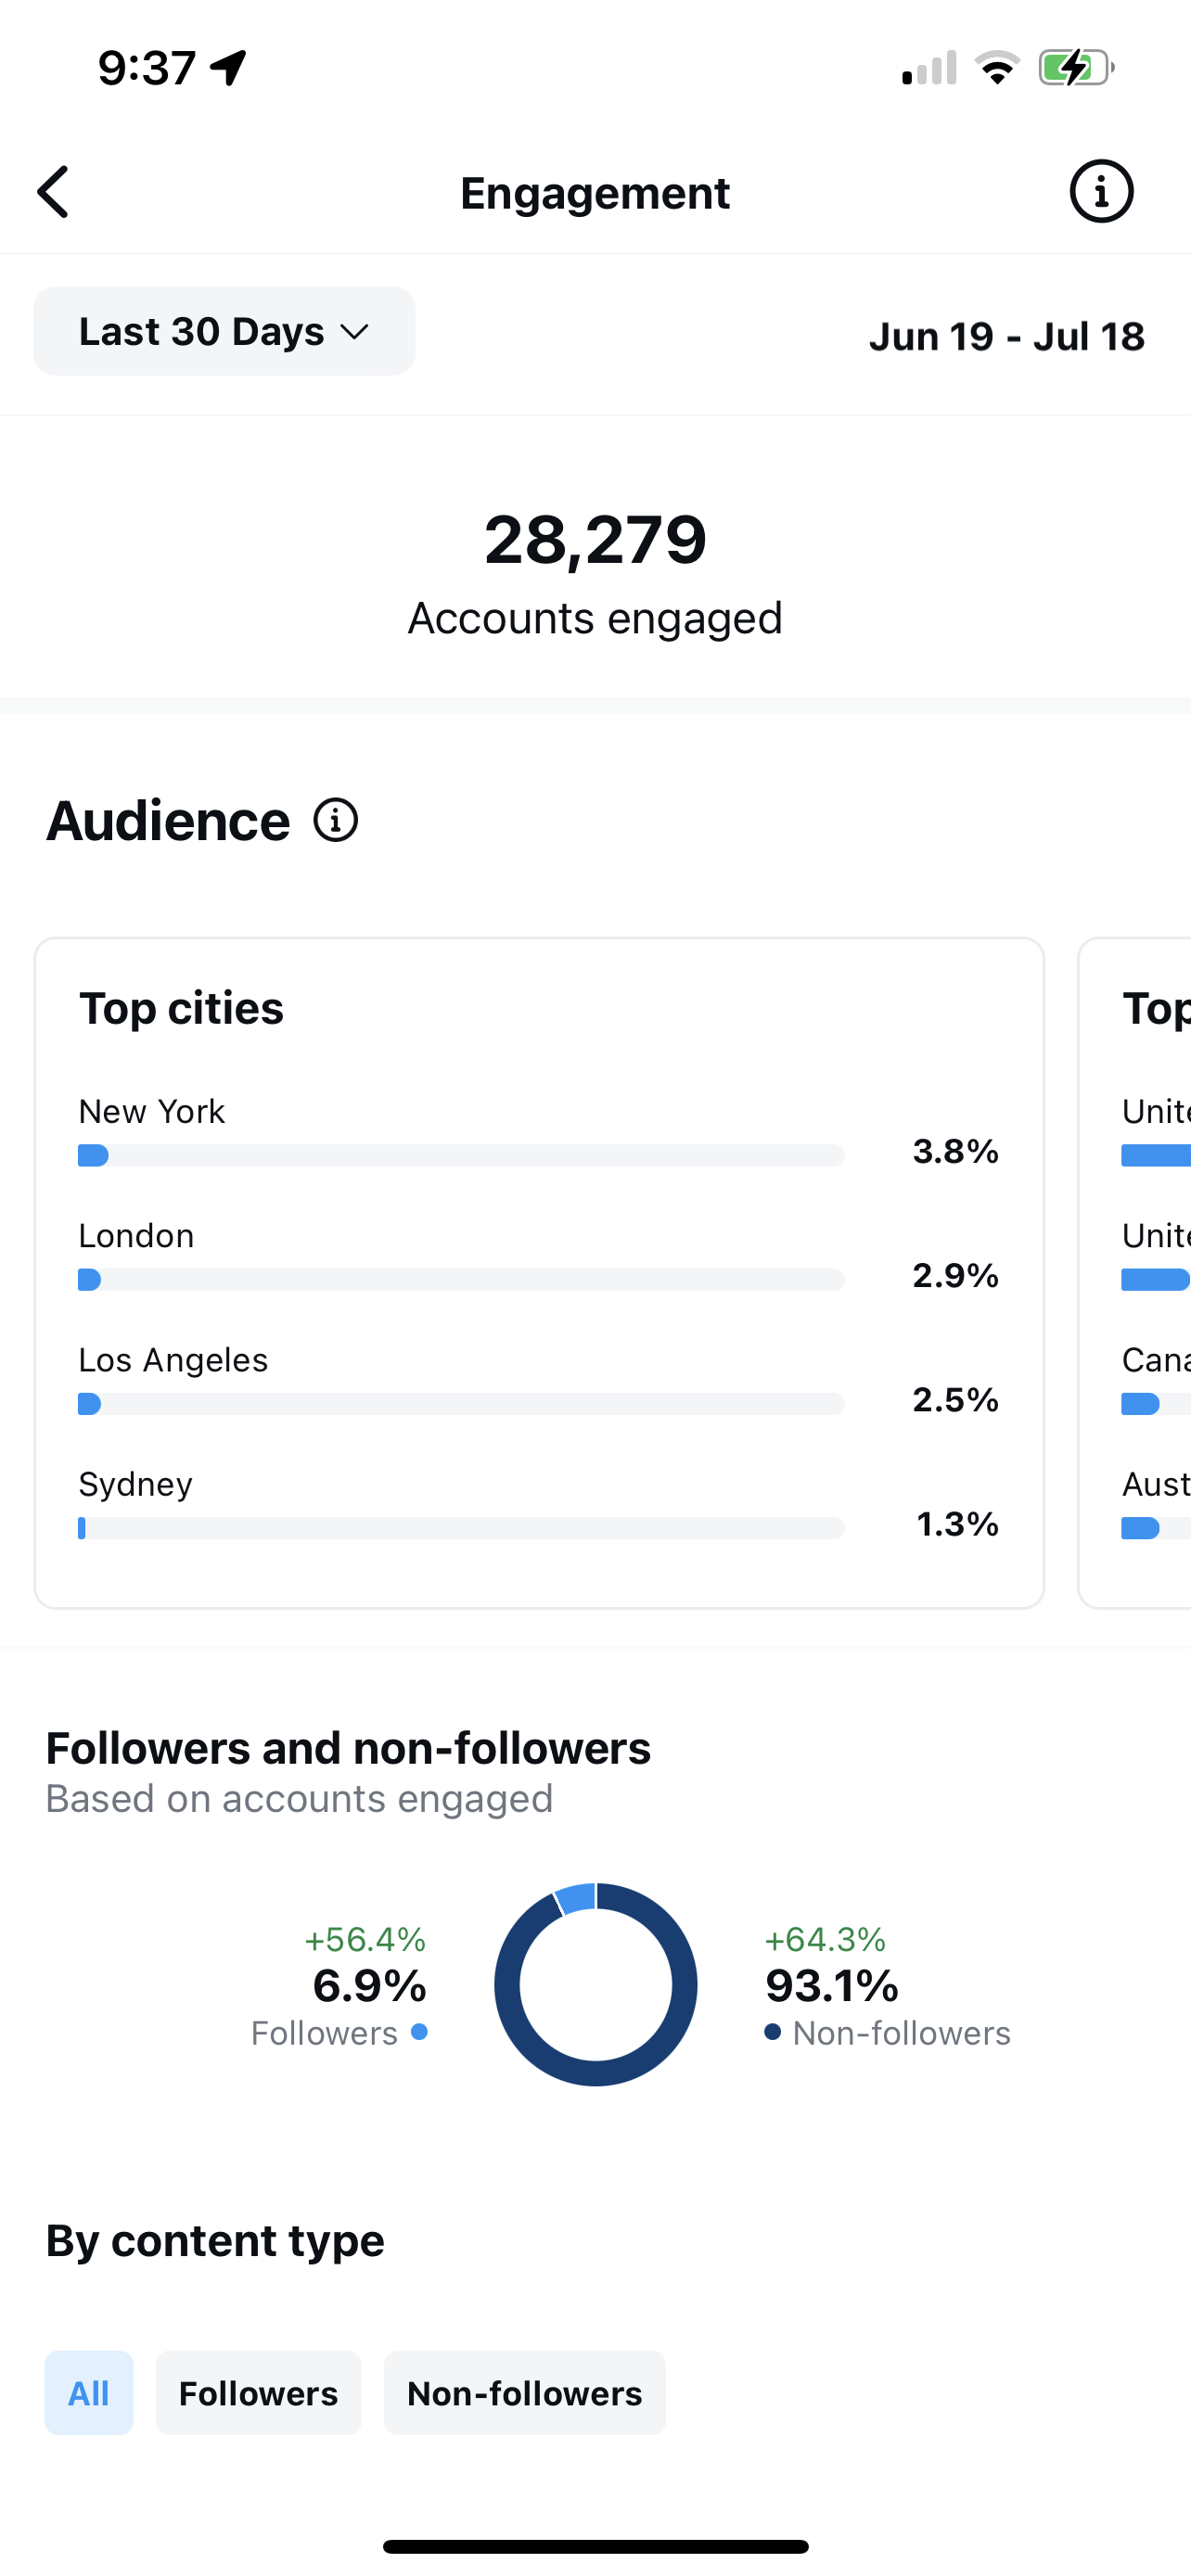The width and height of the screenshot is (1191, 2576).
Task: Tap the 28,279 accounts engaged number
Action: click(596, 540)
